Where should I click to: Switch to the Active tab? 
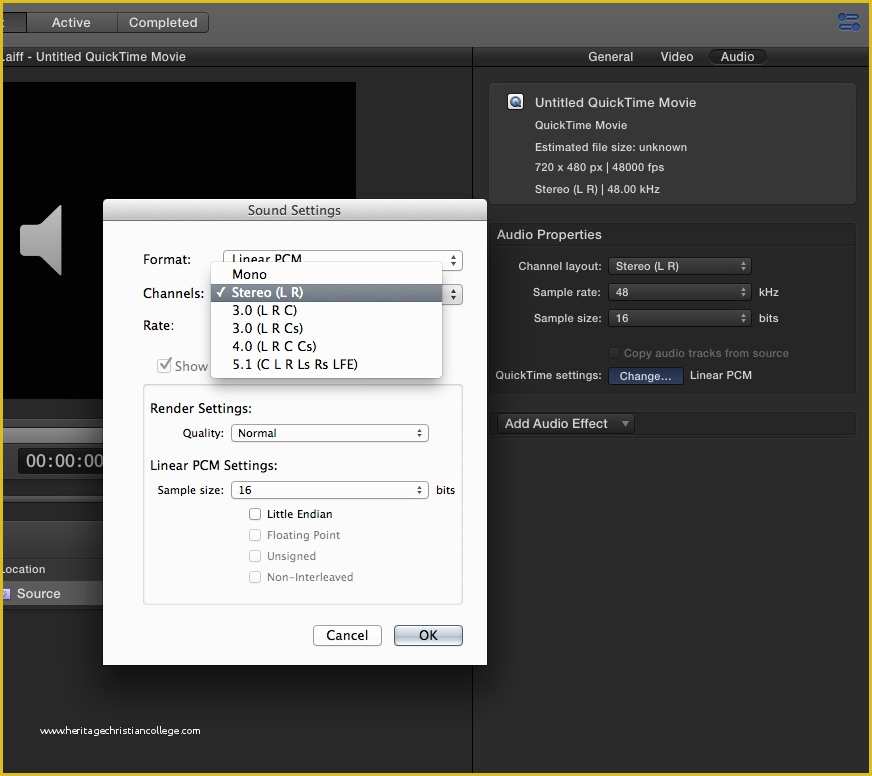(71, 23)
